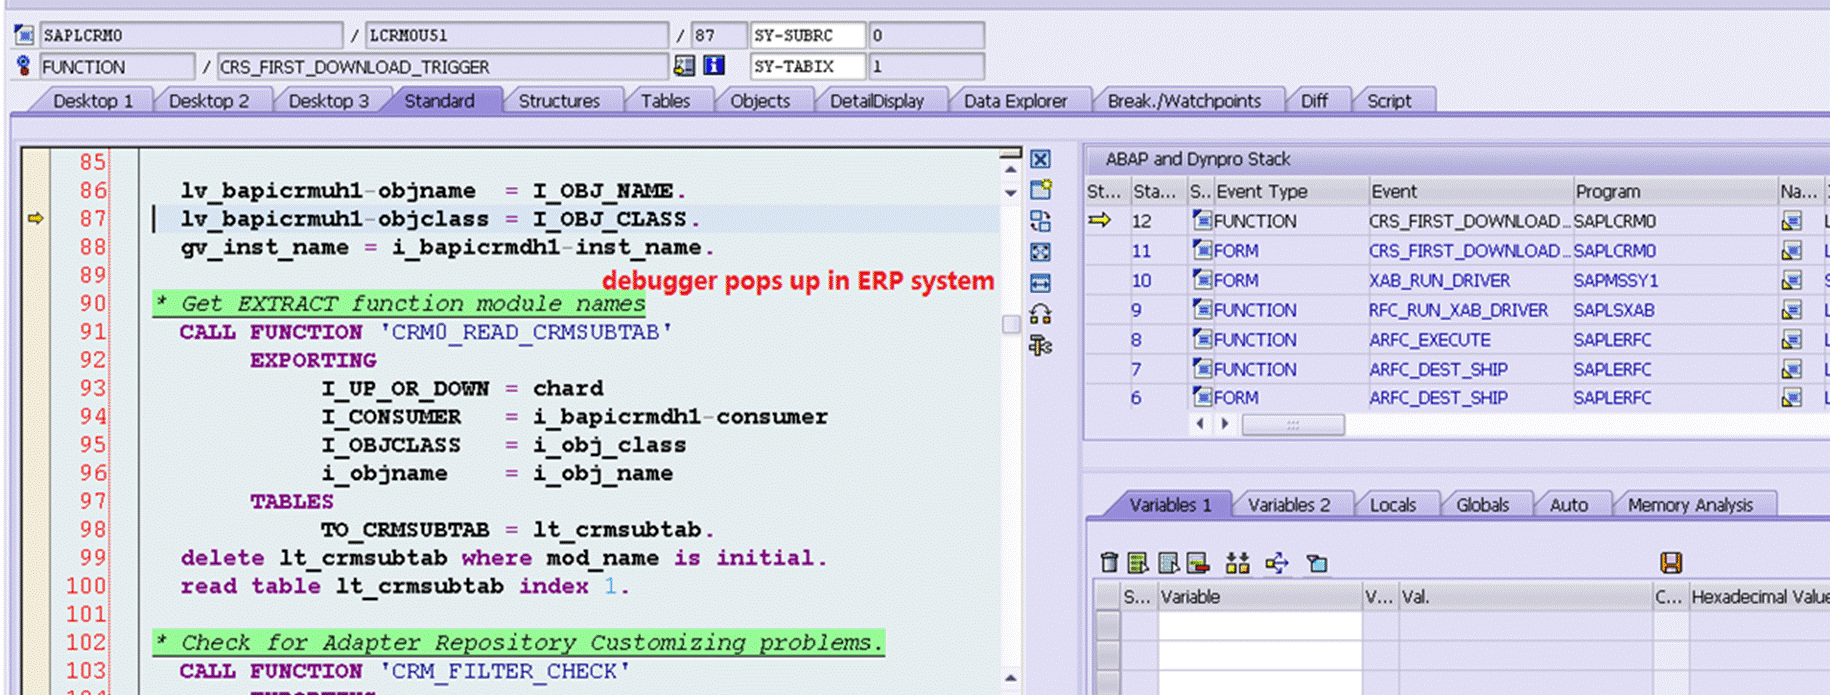Open the tool services wrench icon

[1041, 346]
